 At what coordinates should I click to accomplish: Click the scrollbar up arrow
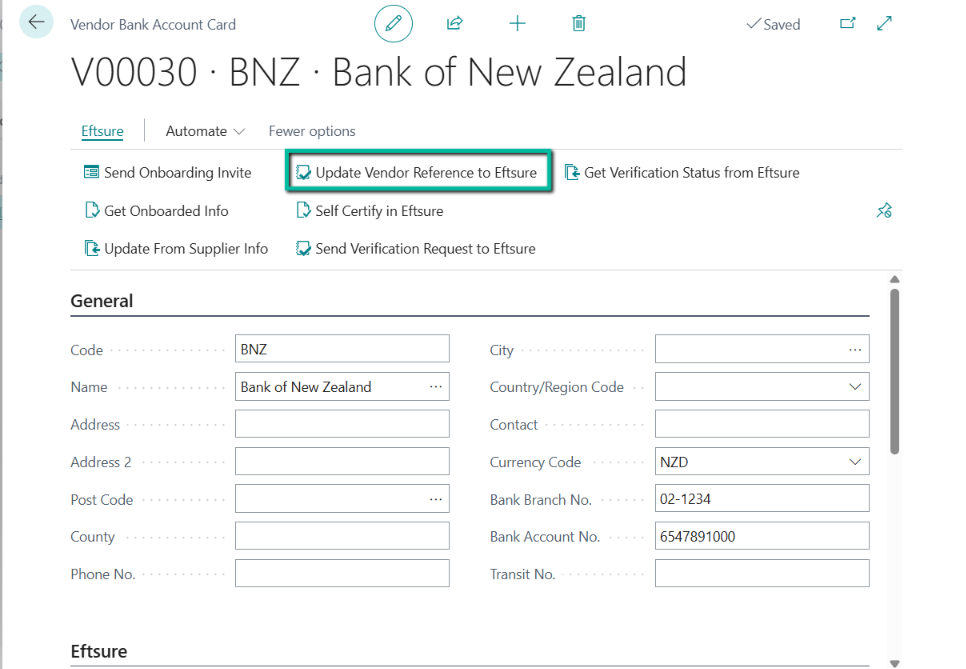coord(895,280)
